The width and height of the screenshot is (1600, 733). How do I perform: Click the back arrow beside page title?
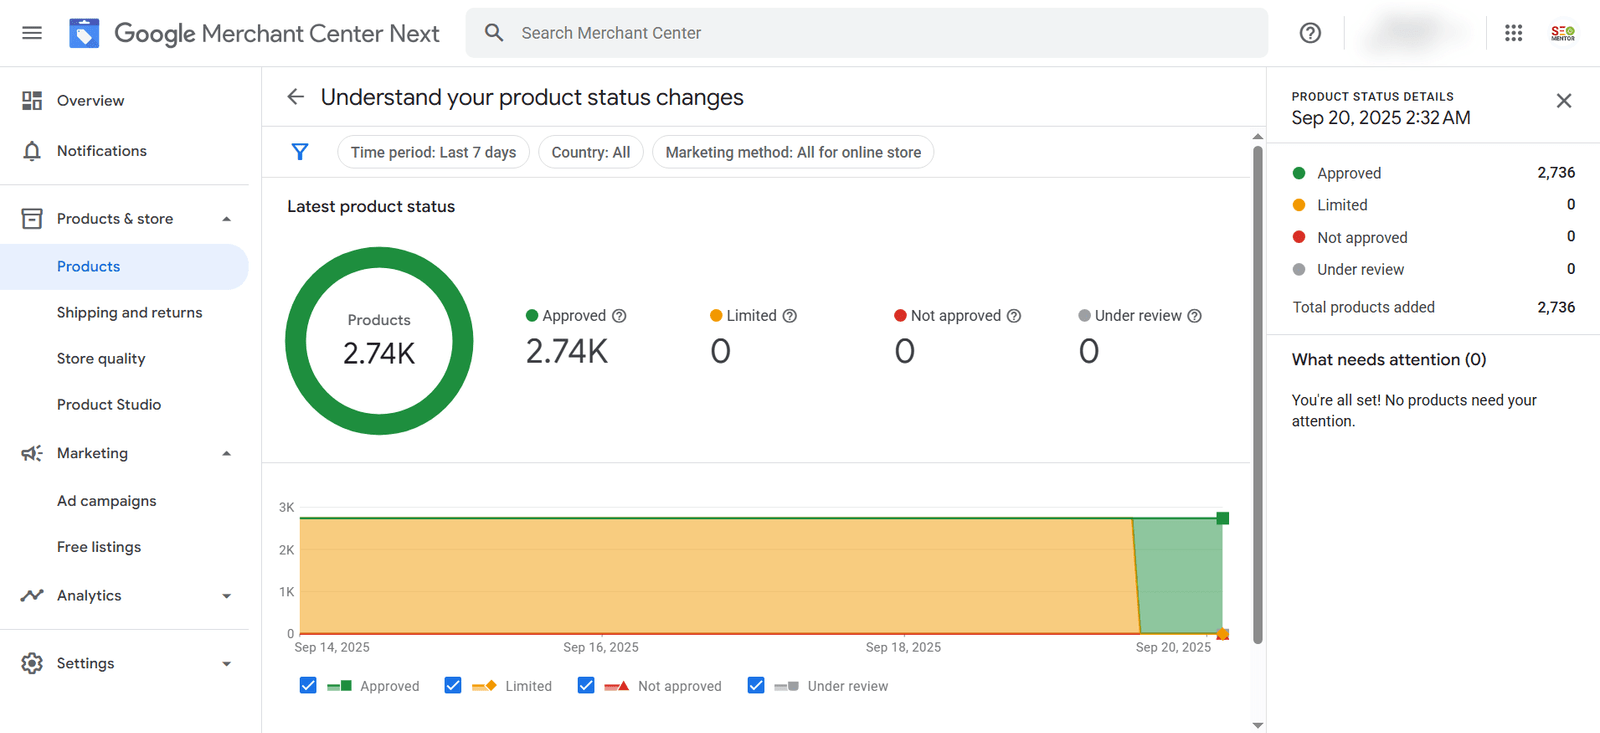(295, 97)
